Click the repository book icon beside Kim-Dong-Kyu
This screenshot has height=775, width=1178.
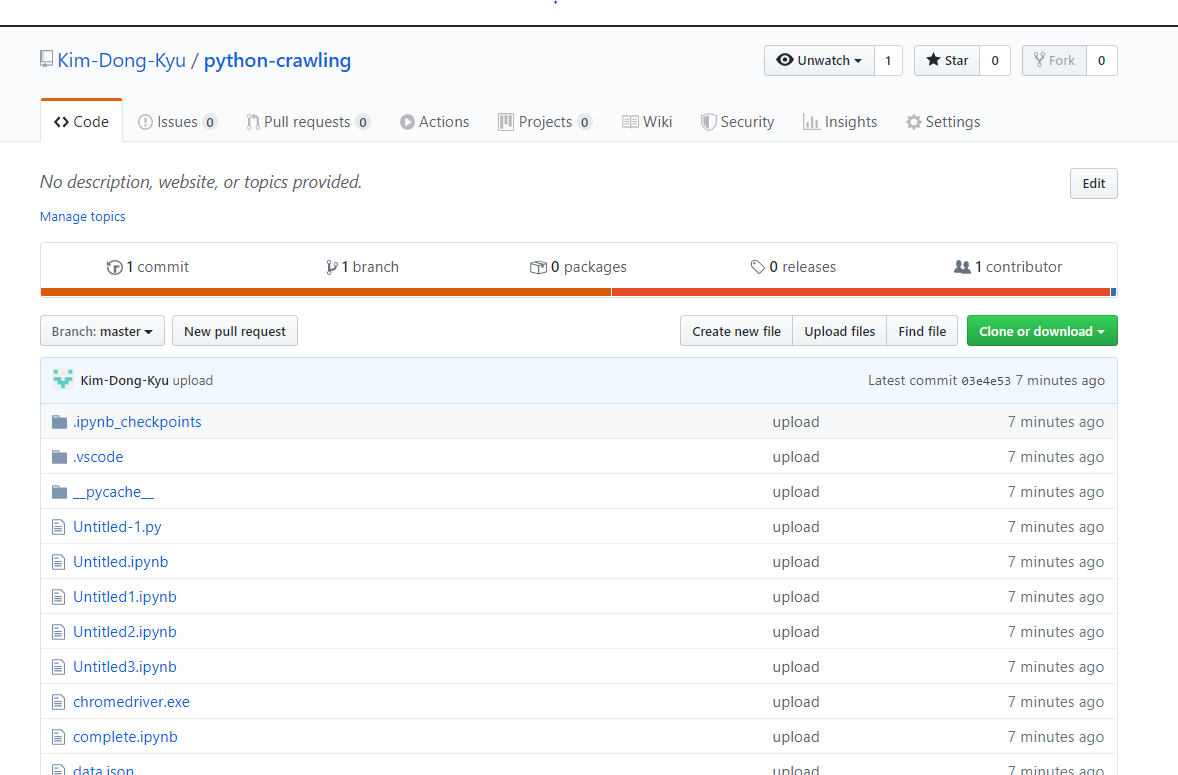pyautogui.click(x=47, y=59)
